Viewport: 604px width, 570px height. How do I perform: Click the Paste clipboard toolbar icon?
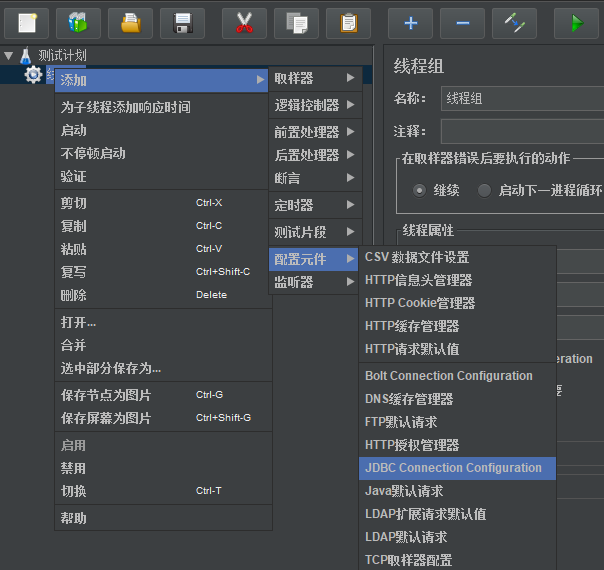[348, 22]
